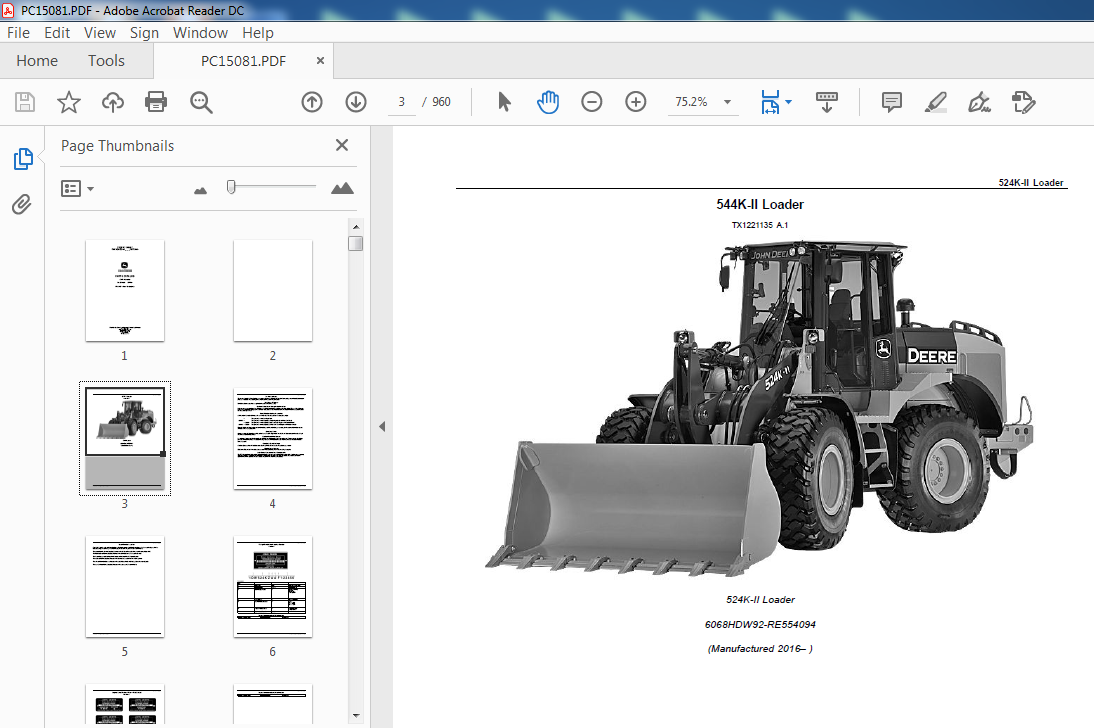Open the scrolling mode read icon

click(827, 102)
